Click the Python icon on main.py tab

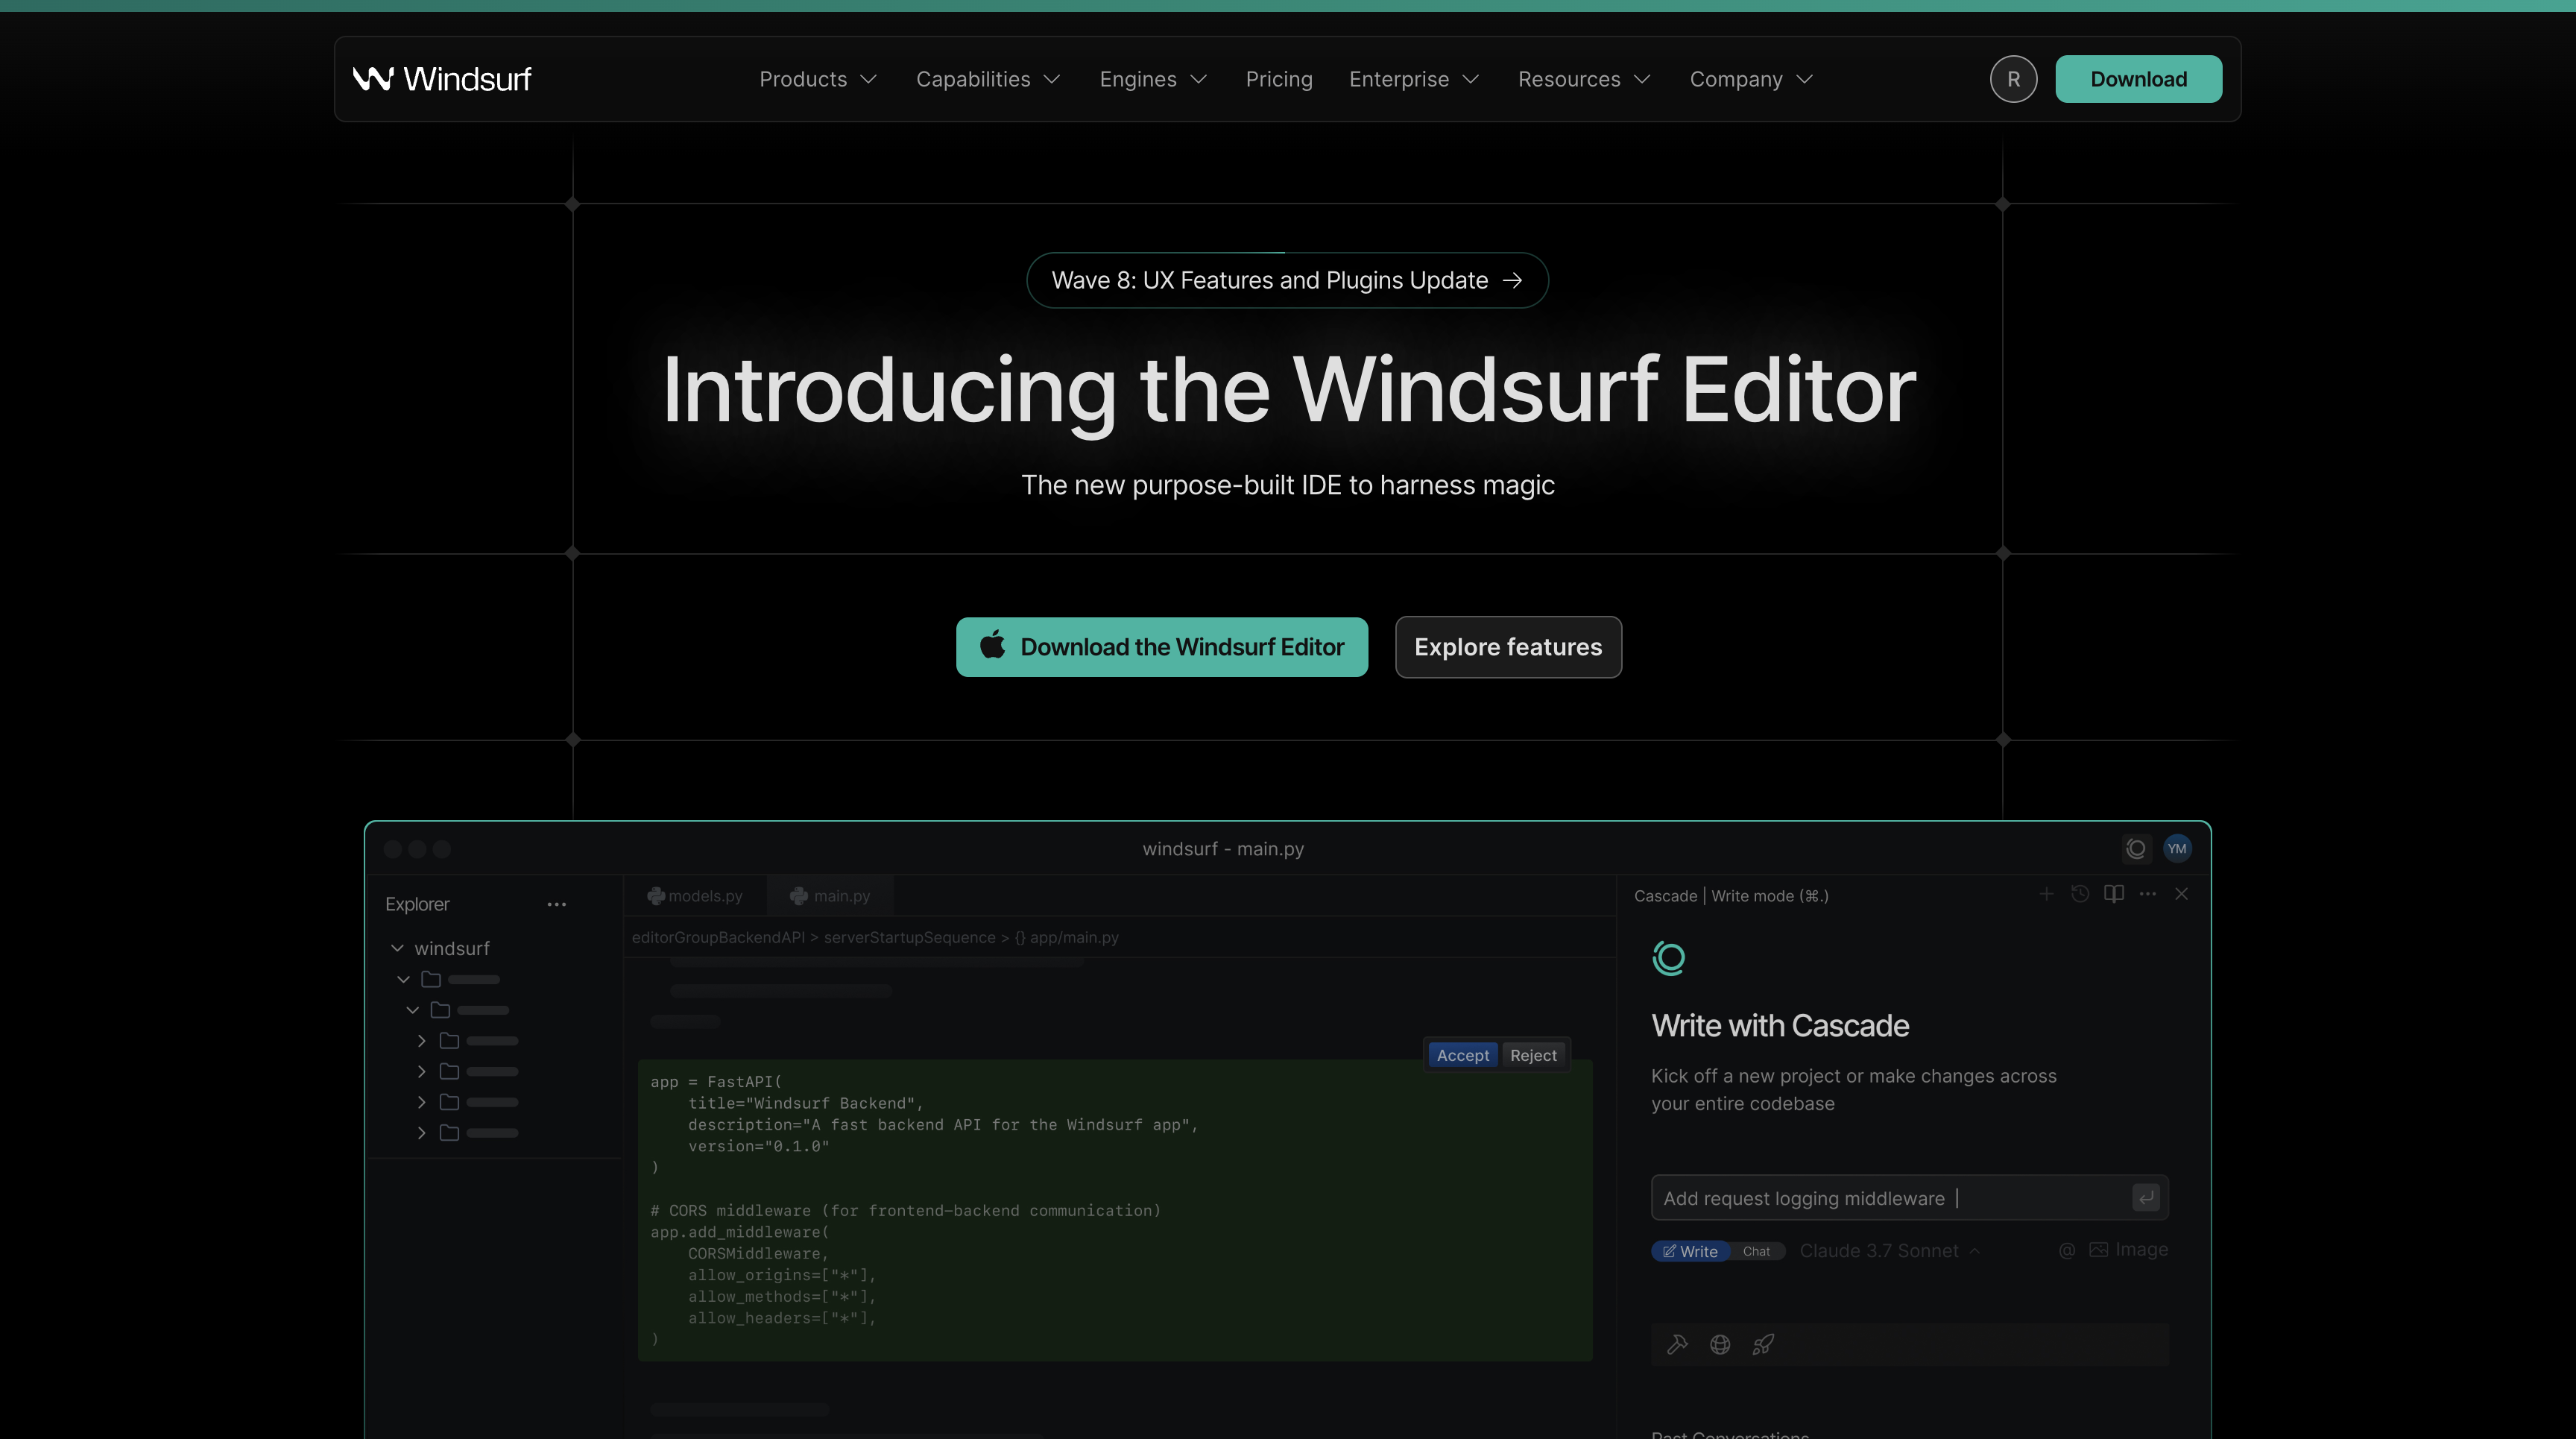[799, 896]
